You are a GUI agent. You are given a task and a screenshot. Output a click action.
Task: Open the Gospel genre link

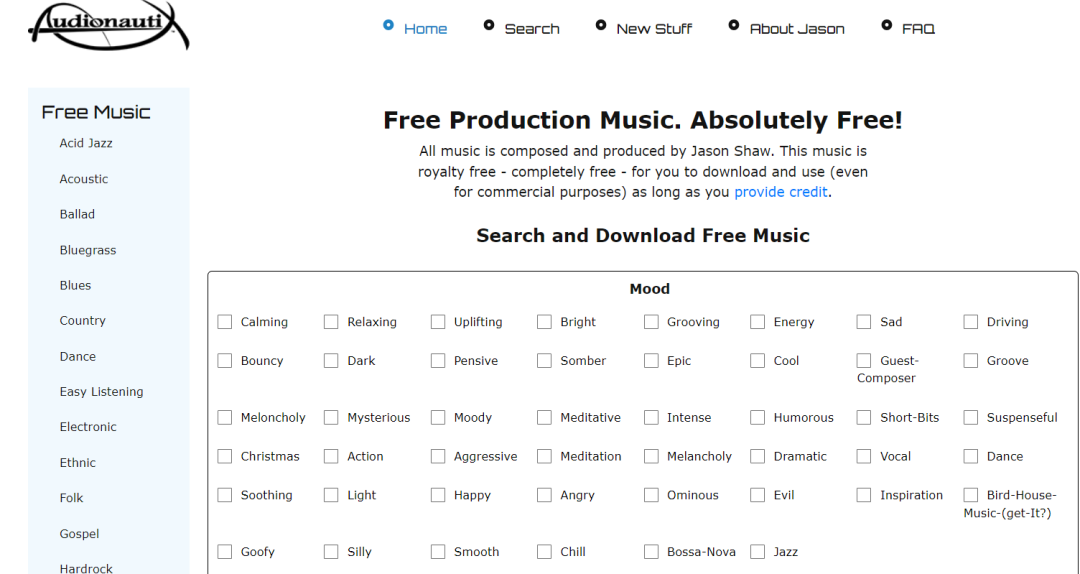79,534
